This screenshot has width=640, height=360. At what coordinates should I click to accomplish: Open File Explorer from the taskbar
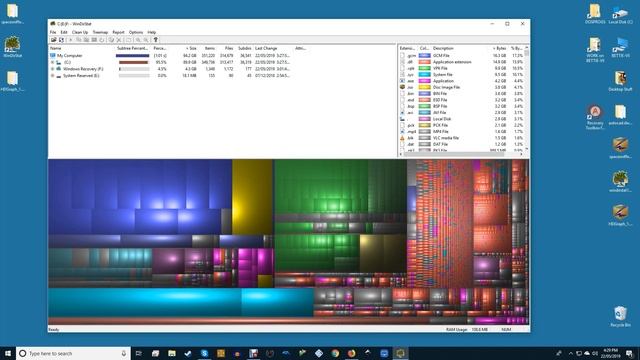coord(171,353)
